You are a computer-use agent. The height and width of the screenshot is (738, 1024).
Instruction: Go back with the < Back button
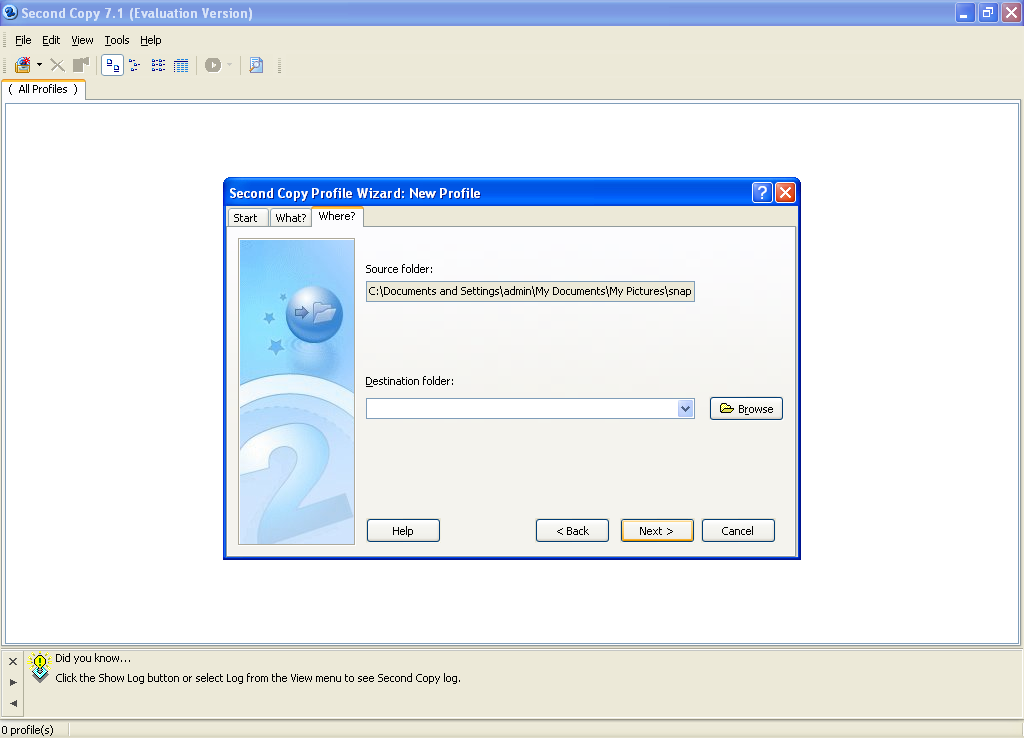(572, 531)
